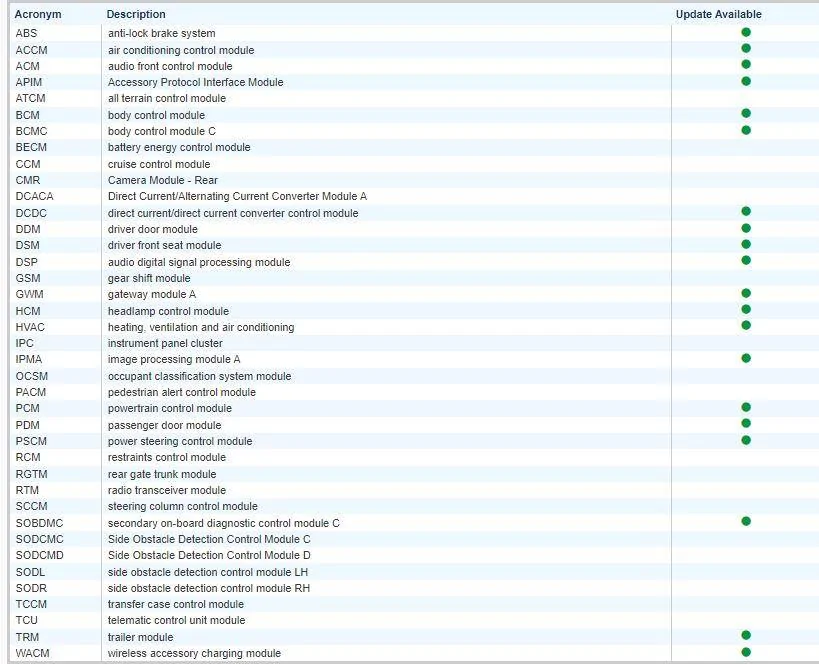Sort by the Acronym column header
This screenshot has height=664, width=819.
(x=38, y=14)
